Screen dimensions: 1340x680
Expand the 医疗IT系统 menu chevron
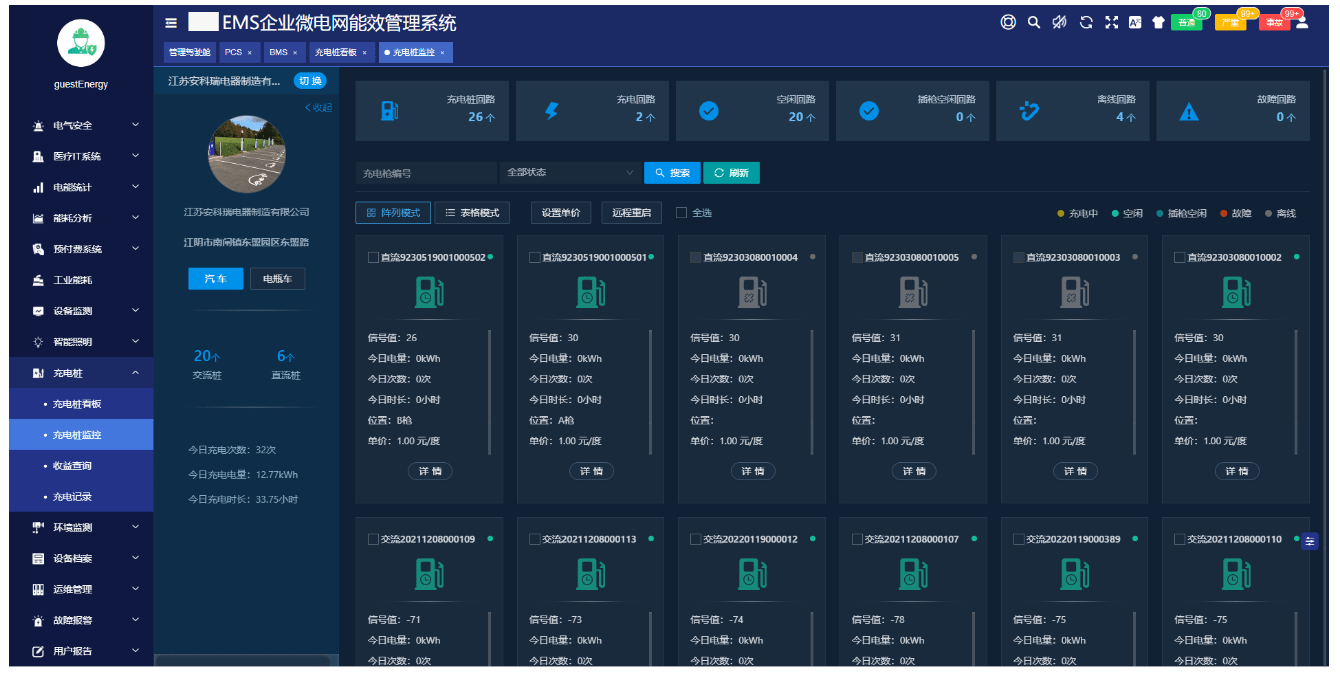[136, 156]
